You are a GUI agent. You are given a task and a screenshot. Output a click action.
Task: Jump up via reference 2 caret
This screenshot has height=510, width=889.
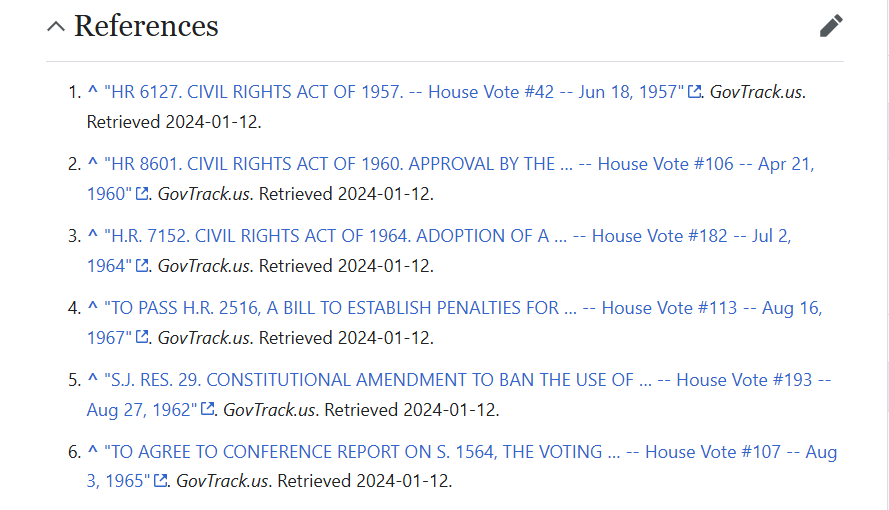tap(93, 163)
